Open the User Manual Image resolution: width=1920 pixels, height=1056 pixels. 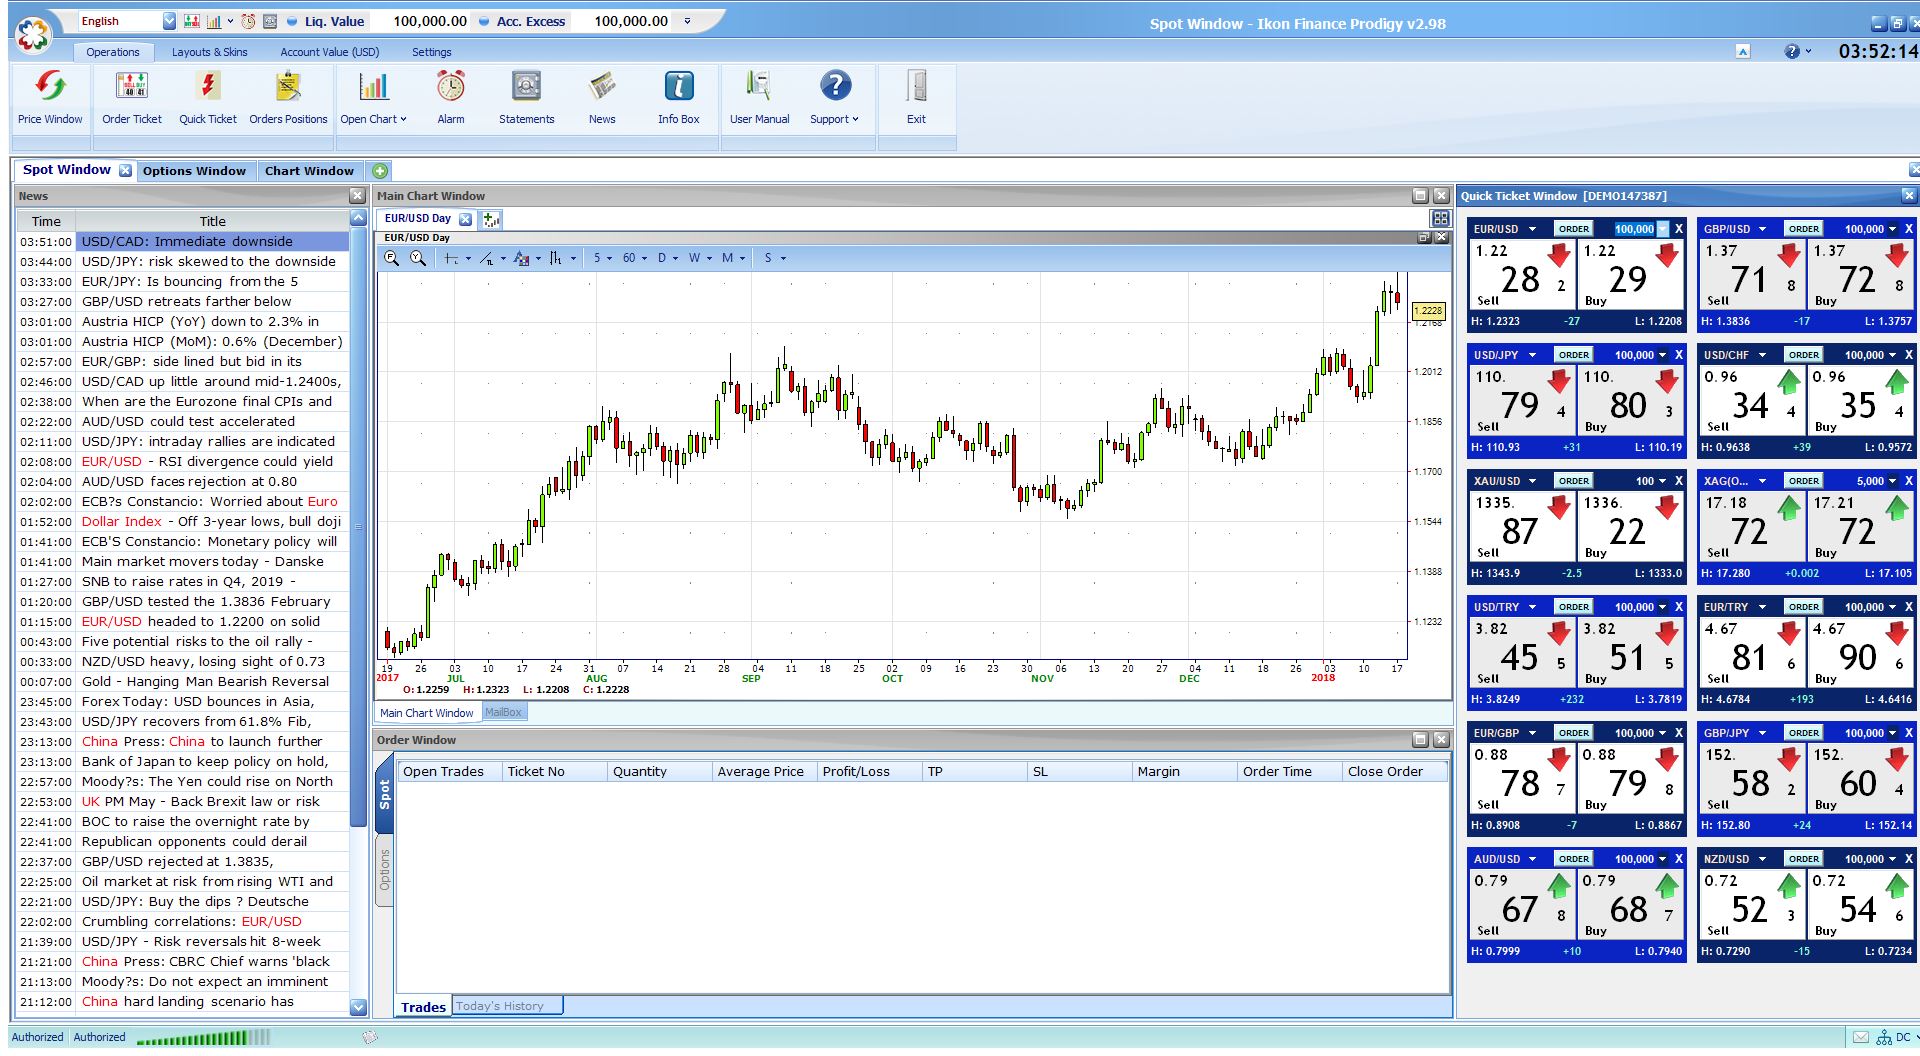coord(759,97)
